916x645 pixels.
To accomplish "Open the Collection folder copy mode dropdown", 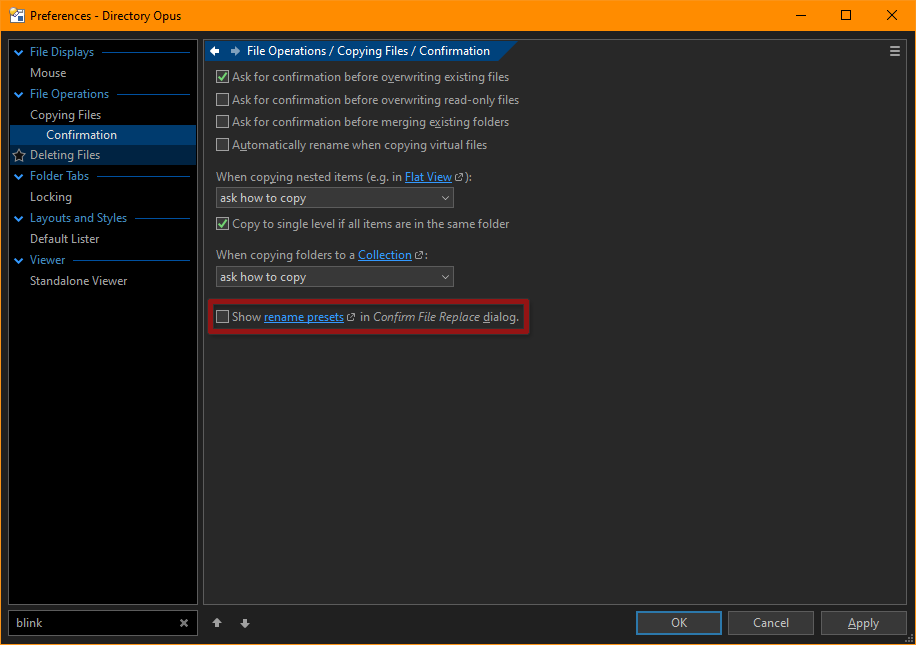I will [335, 277].
